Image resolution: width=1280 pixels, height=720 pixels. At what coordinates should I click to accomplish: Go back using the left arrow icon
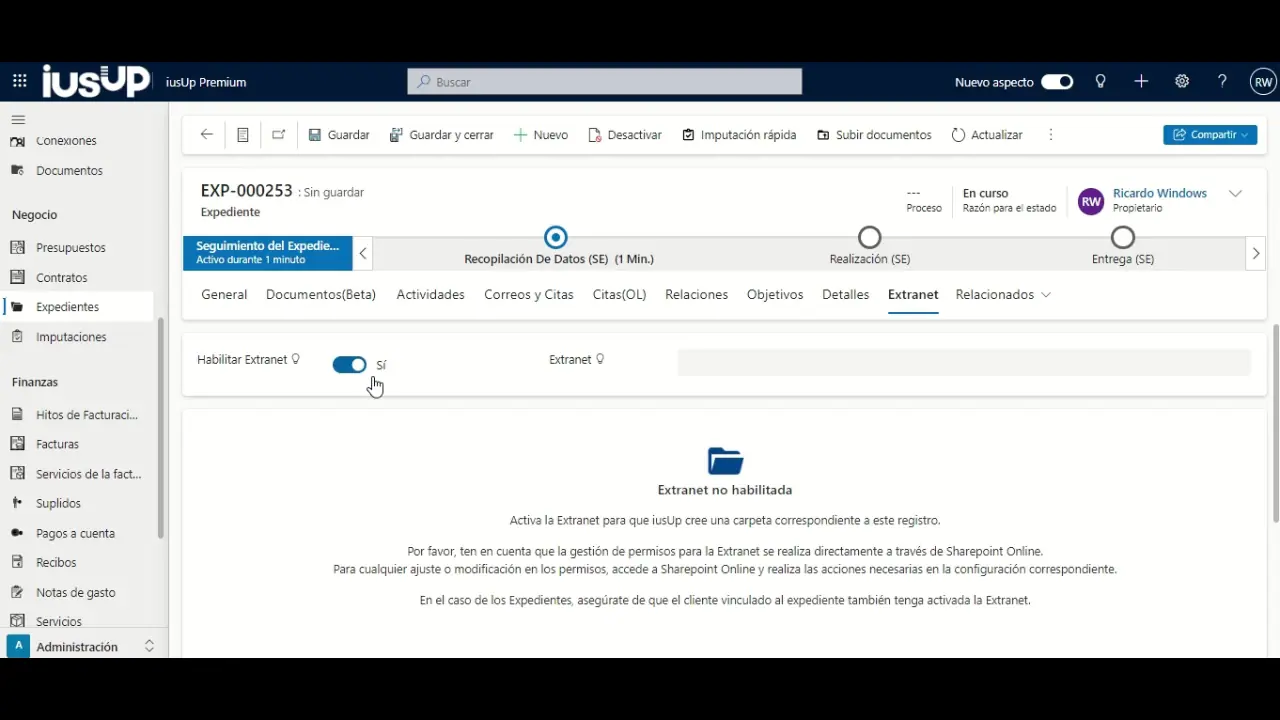207,135
